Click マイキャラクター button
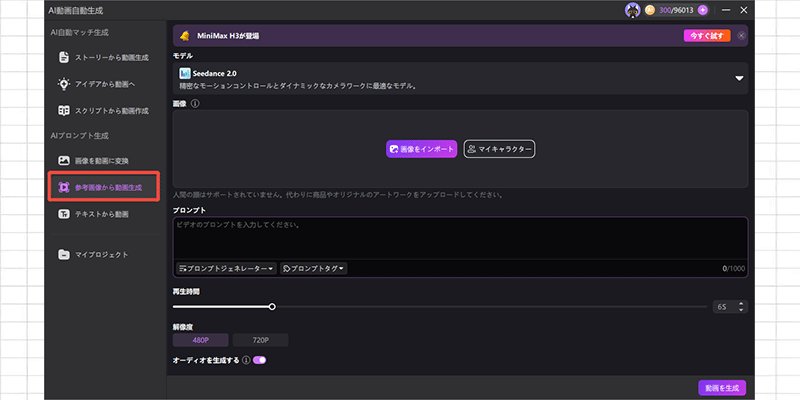Viewport: 800px width, 400px height. pyautogui.click(x=499, y=149)
